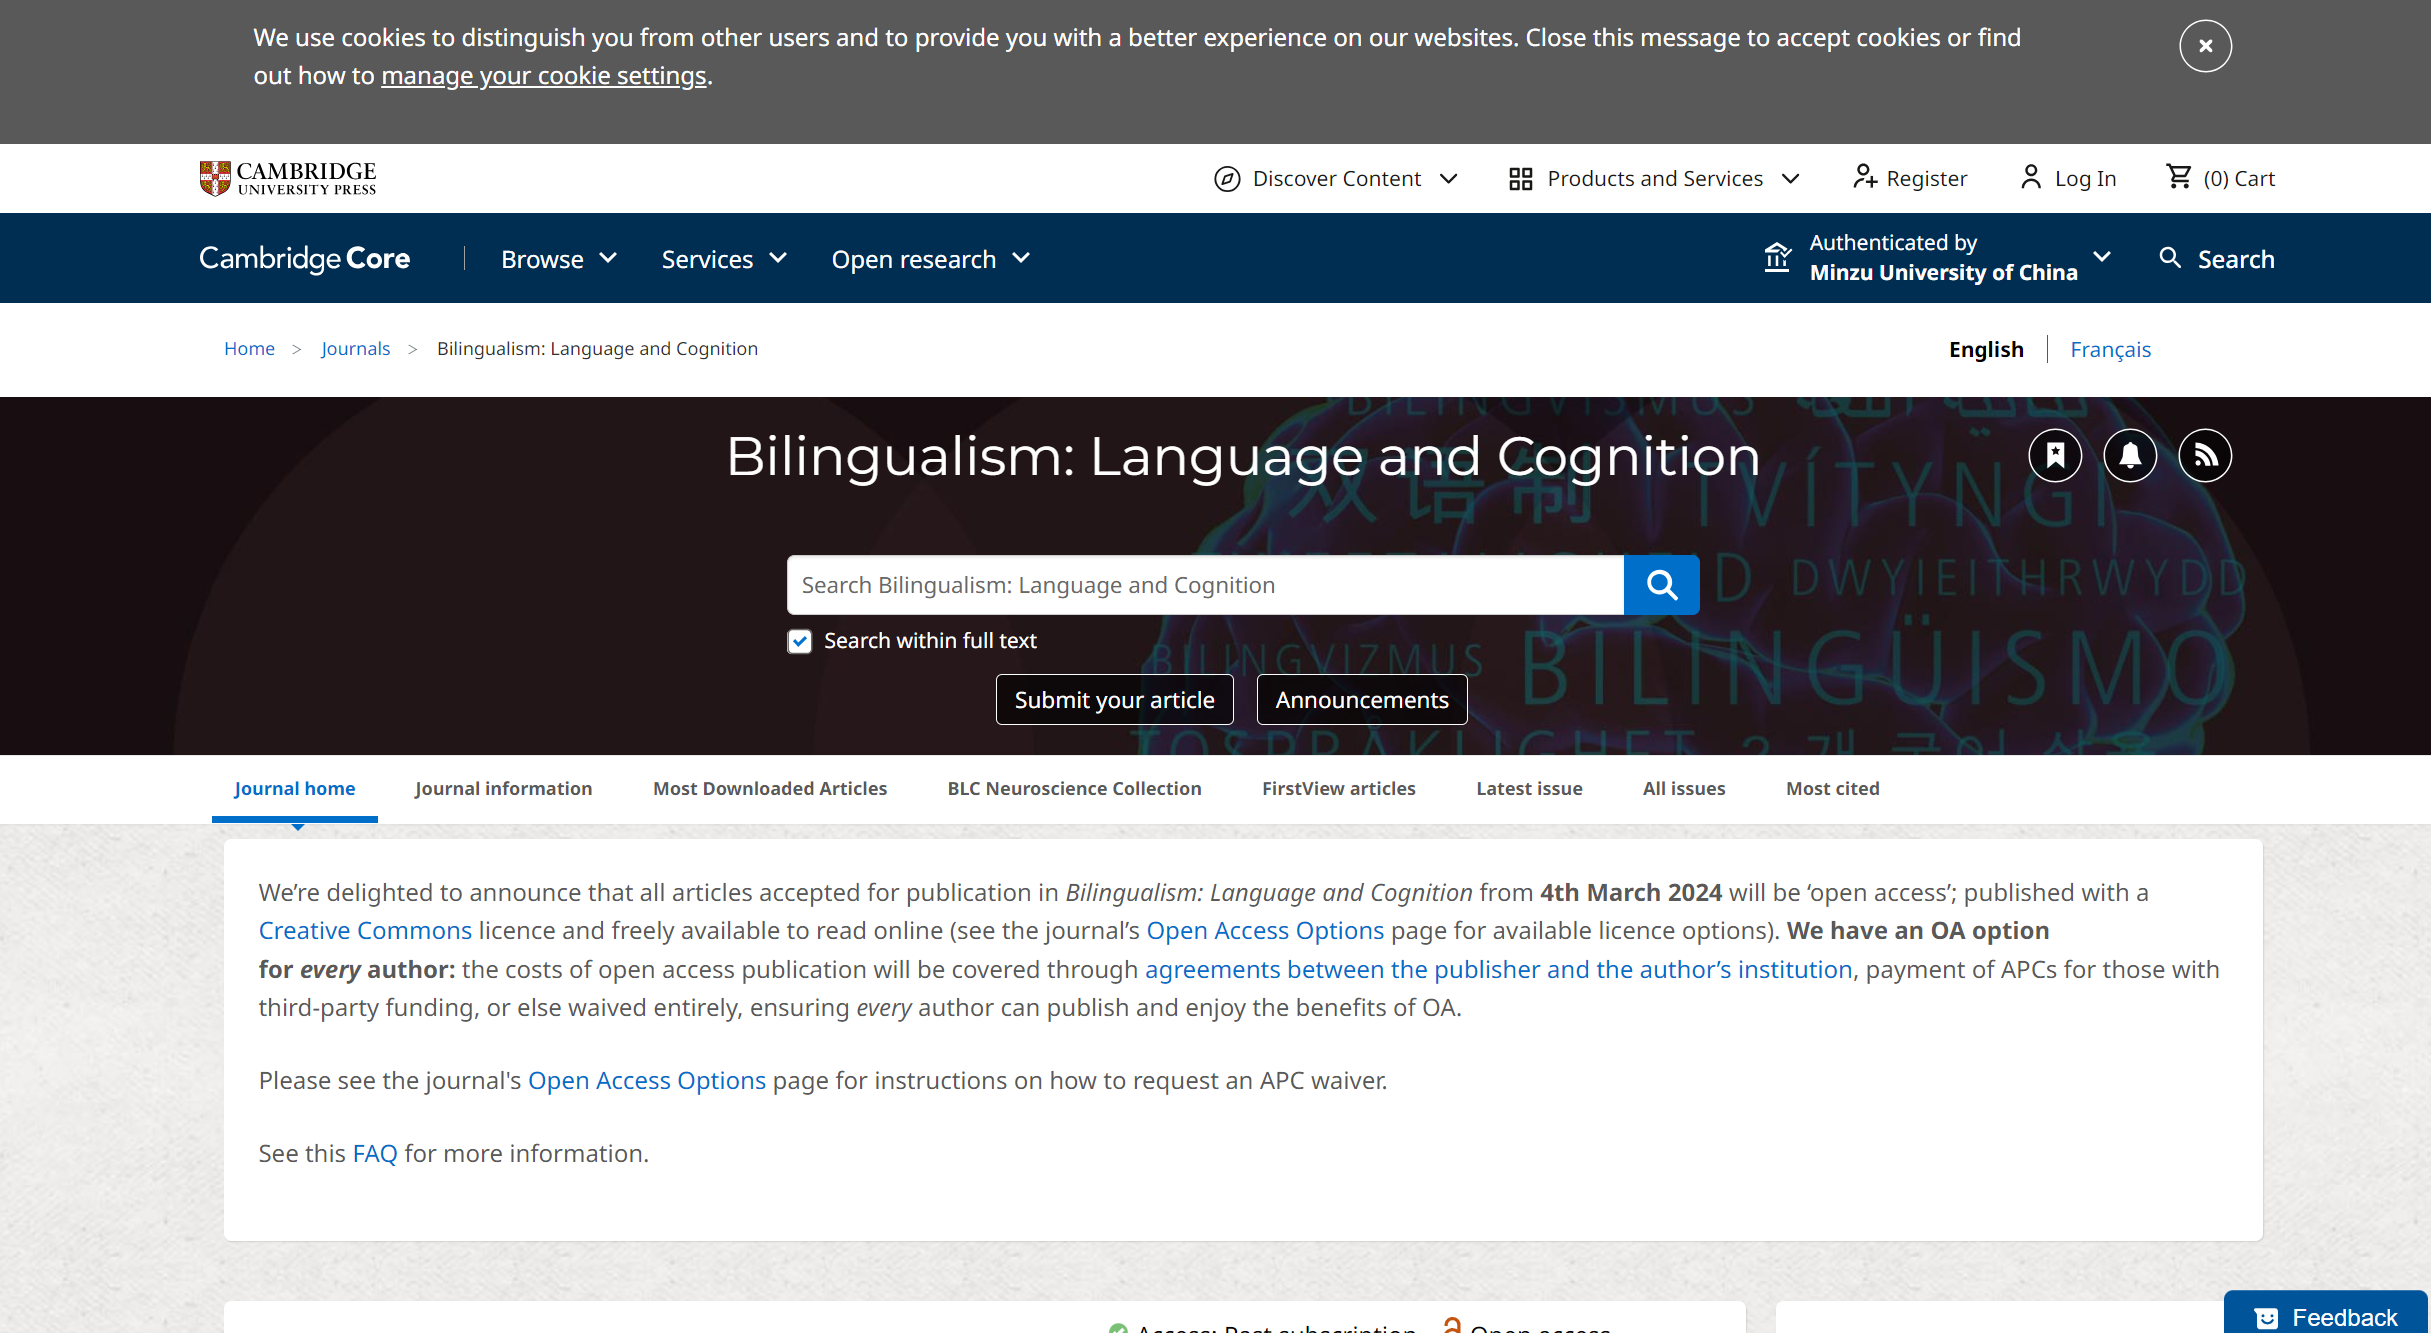
Task: Open the Most cited tab
Action: click(1832, 788)
